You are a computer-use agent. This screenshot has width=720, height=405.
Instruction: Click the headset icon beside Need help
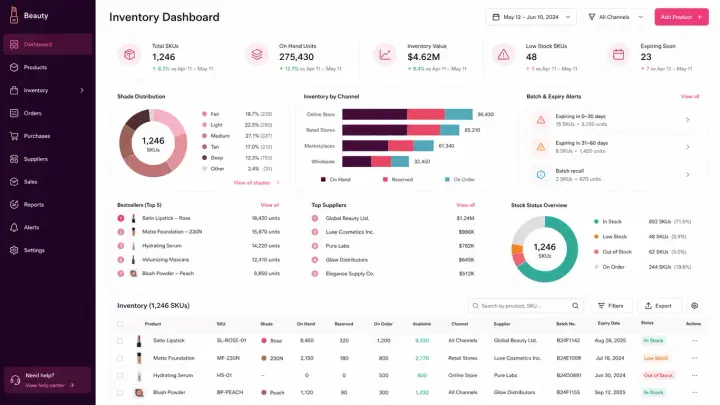click(15, 380)
